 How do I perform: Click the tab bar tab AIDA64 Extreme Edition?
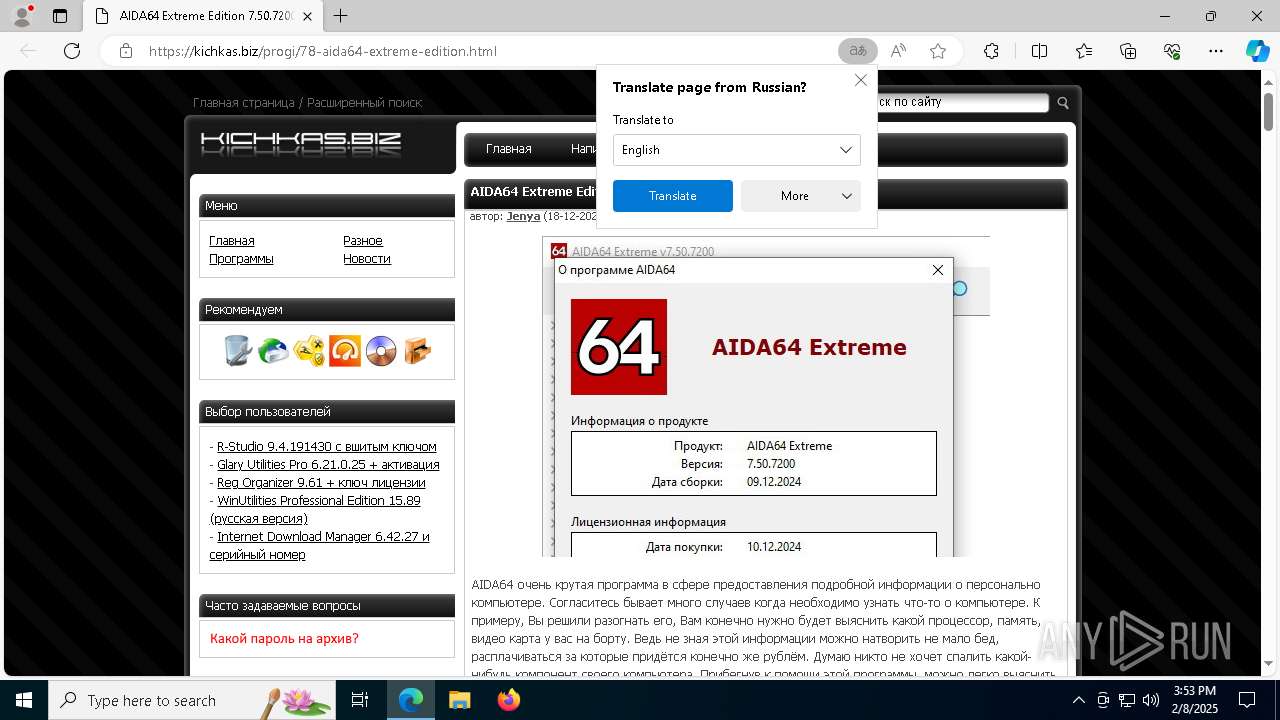(x=203, y=16)
